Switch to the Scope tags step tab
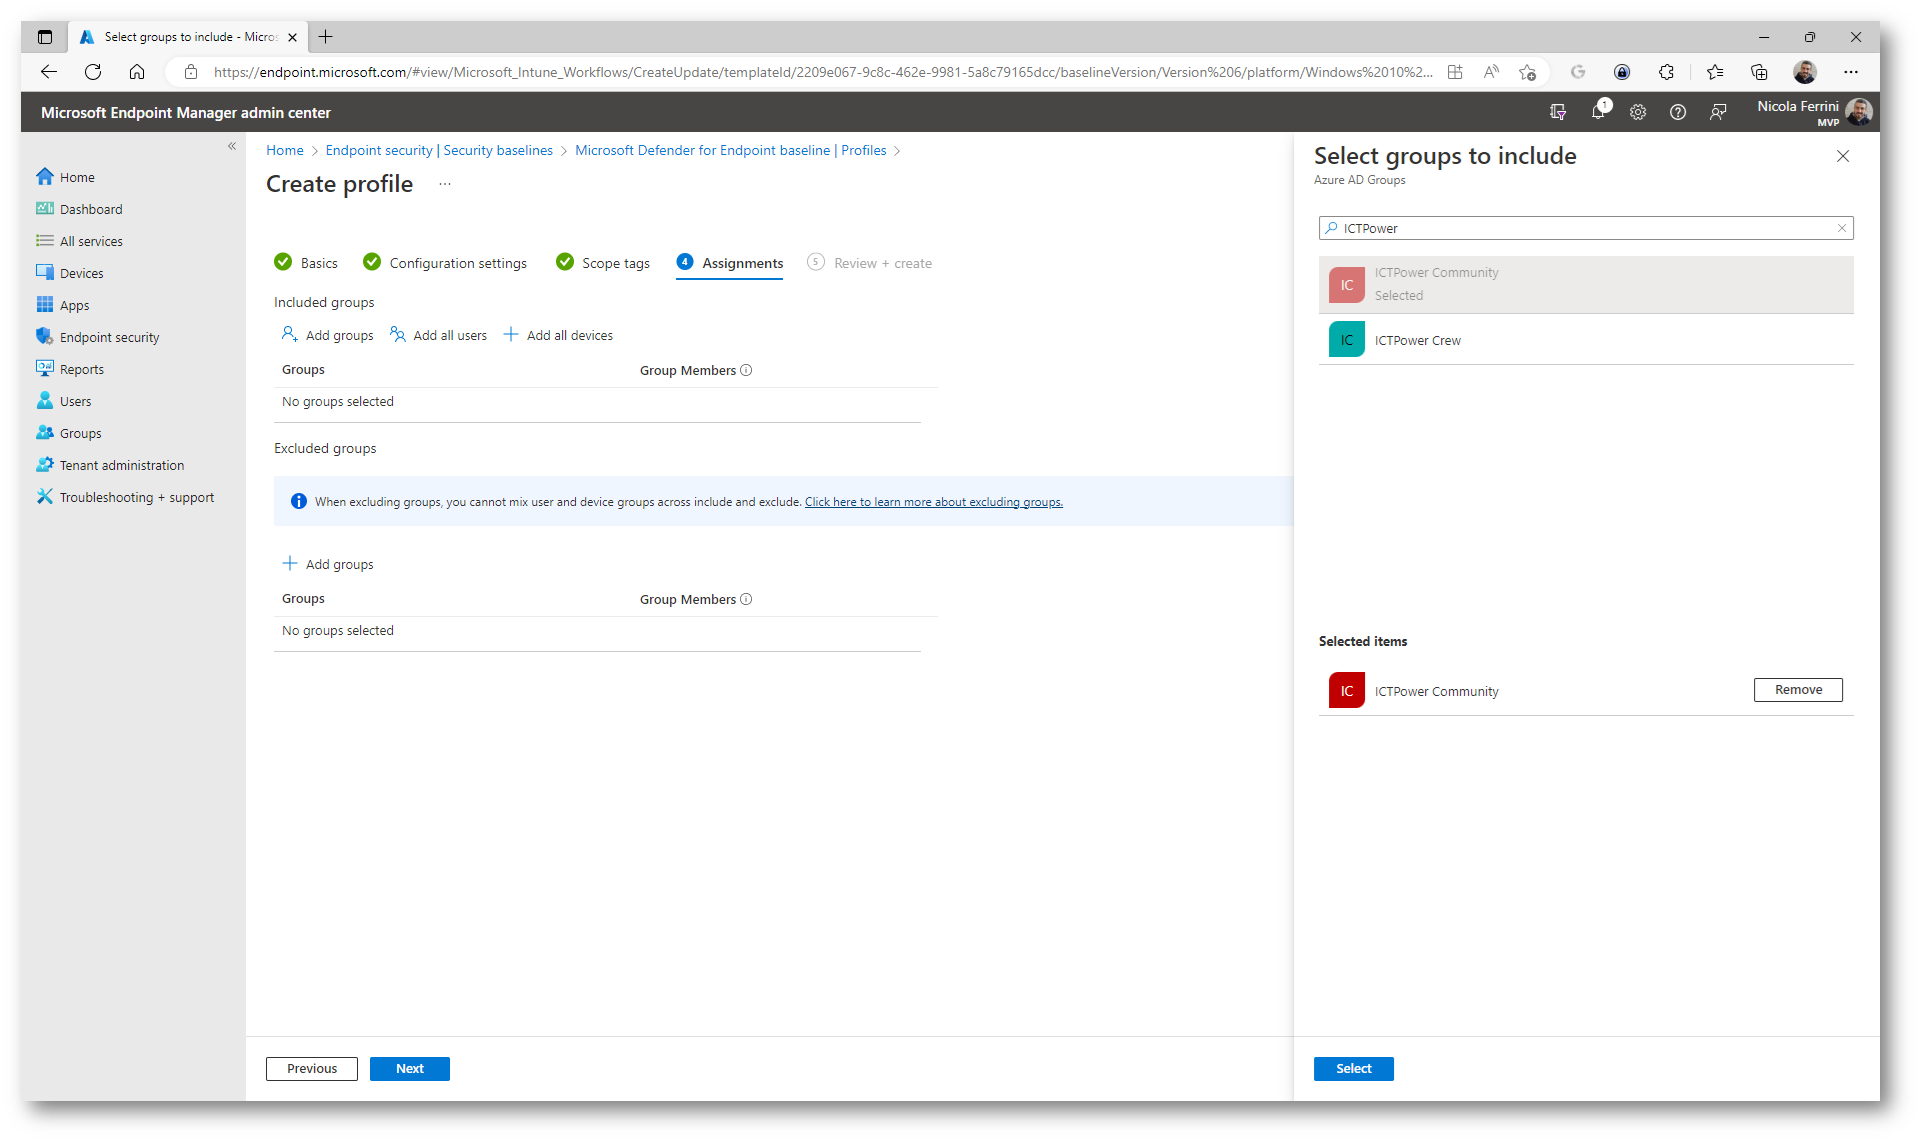The image size is (1922, 1143). [x=603, y=263]
